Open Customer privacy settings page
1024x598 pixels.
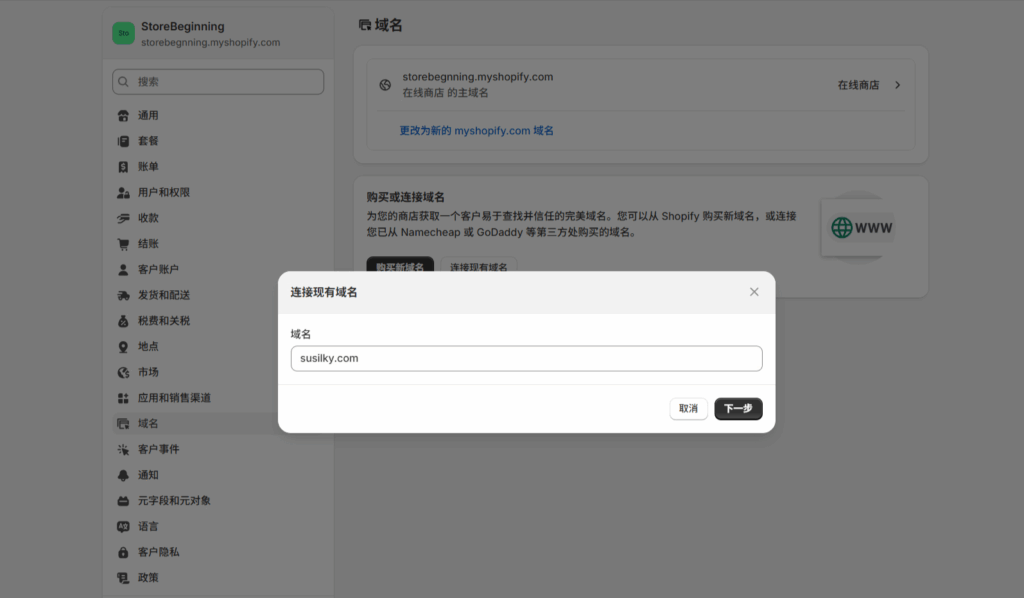click(x=158, y=552)
